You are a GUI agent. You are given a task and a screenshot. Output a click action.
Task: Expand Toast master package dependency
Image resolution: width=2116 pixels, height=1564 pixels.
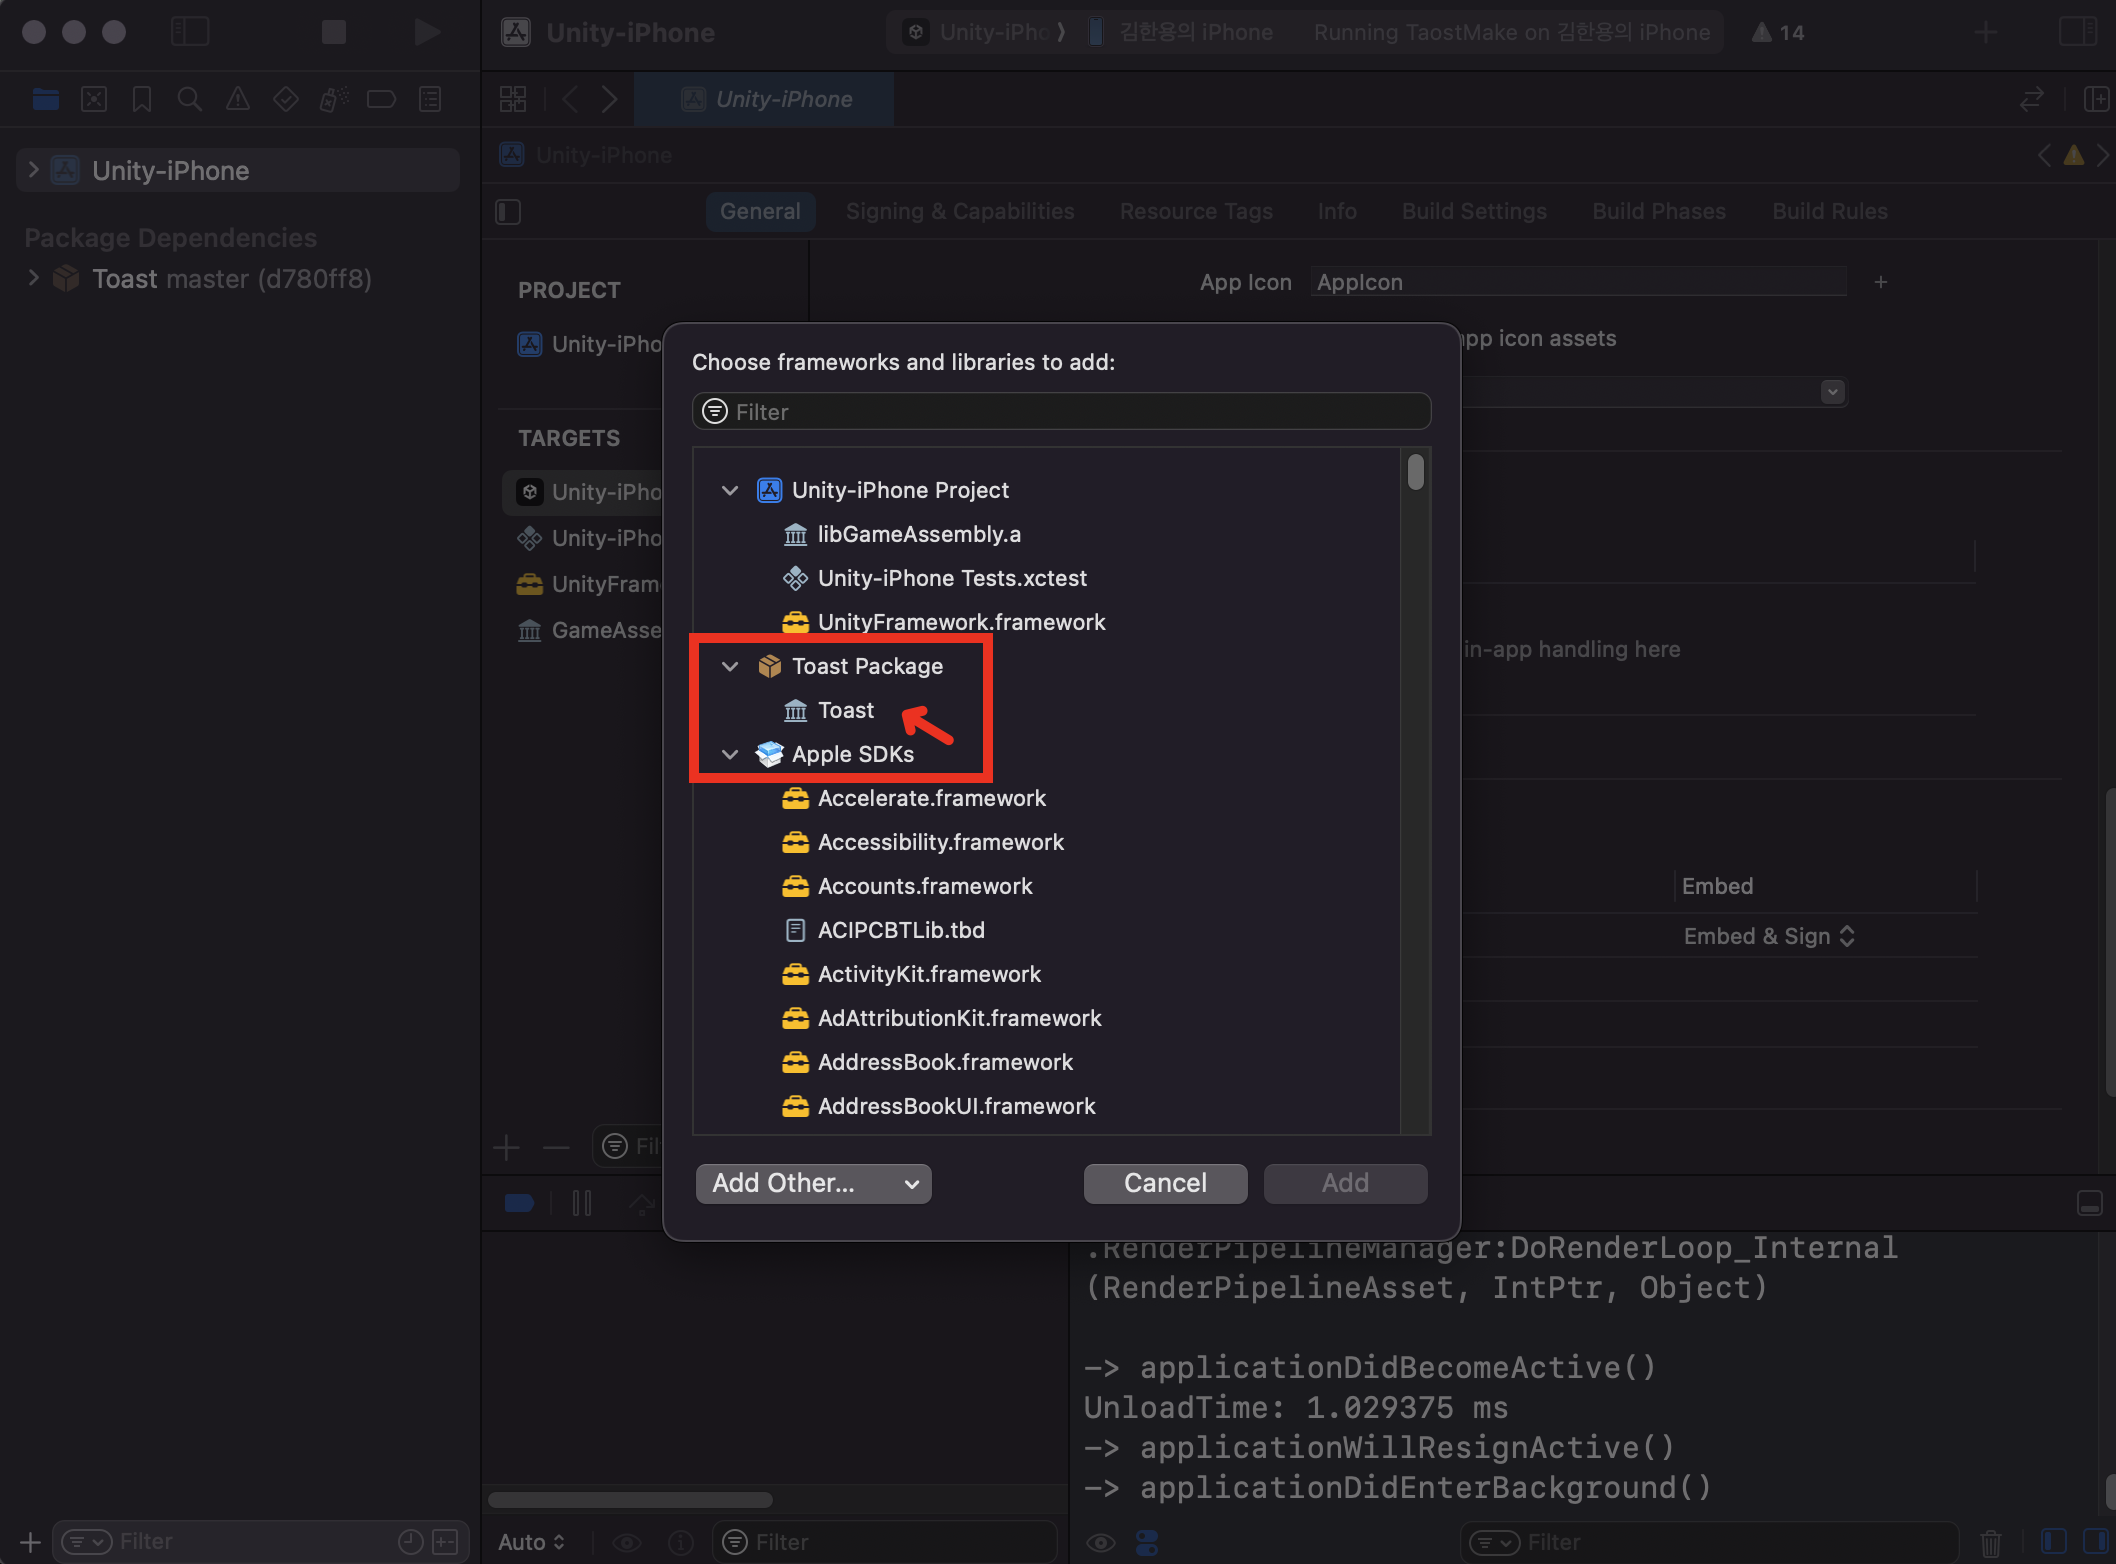[33, 277]
